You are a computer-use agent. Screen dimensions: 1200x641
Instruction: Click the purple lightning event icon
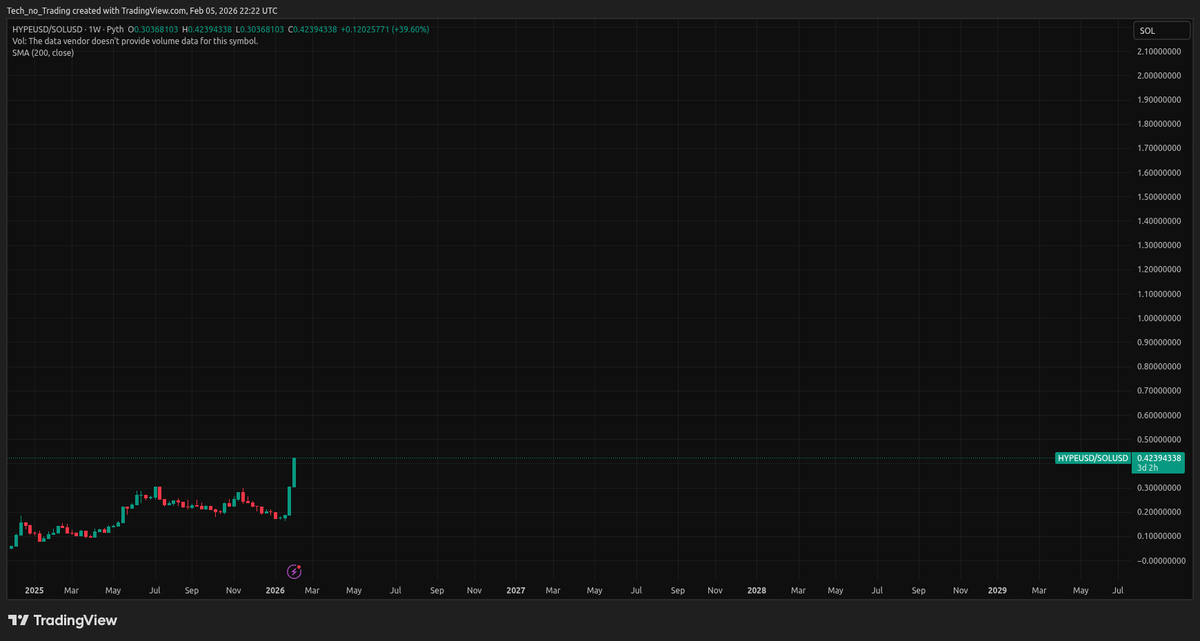click(x=295, y=571)
